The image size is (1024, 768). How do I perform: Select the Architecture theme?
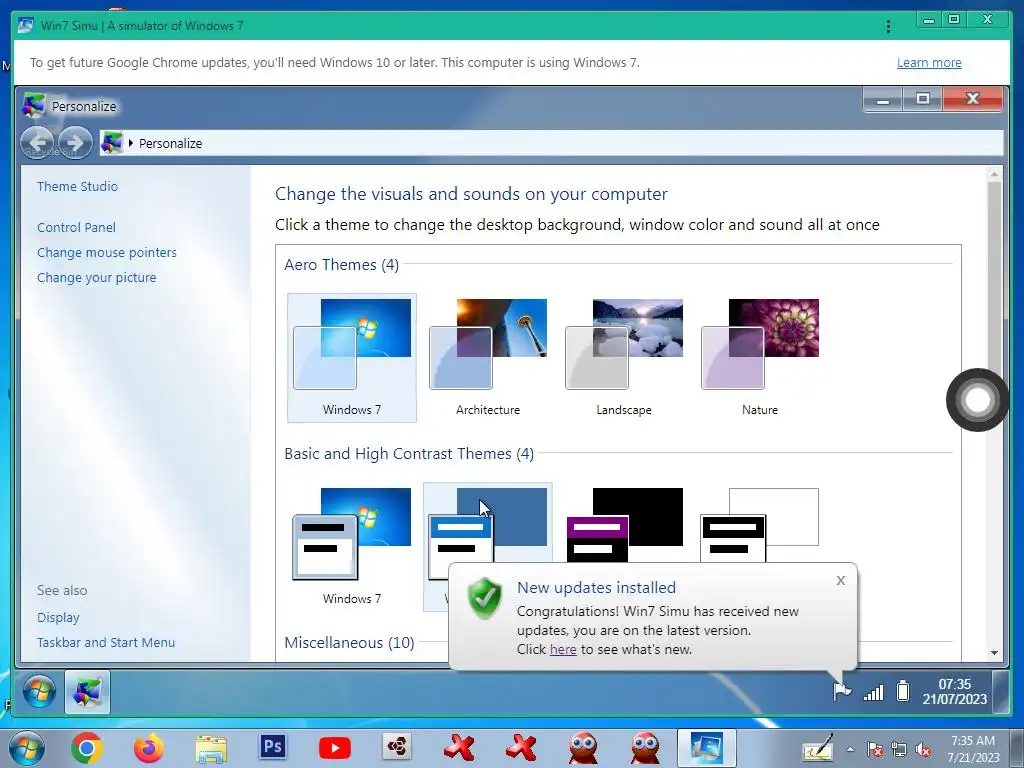click(488, 357)
